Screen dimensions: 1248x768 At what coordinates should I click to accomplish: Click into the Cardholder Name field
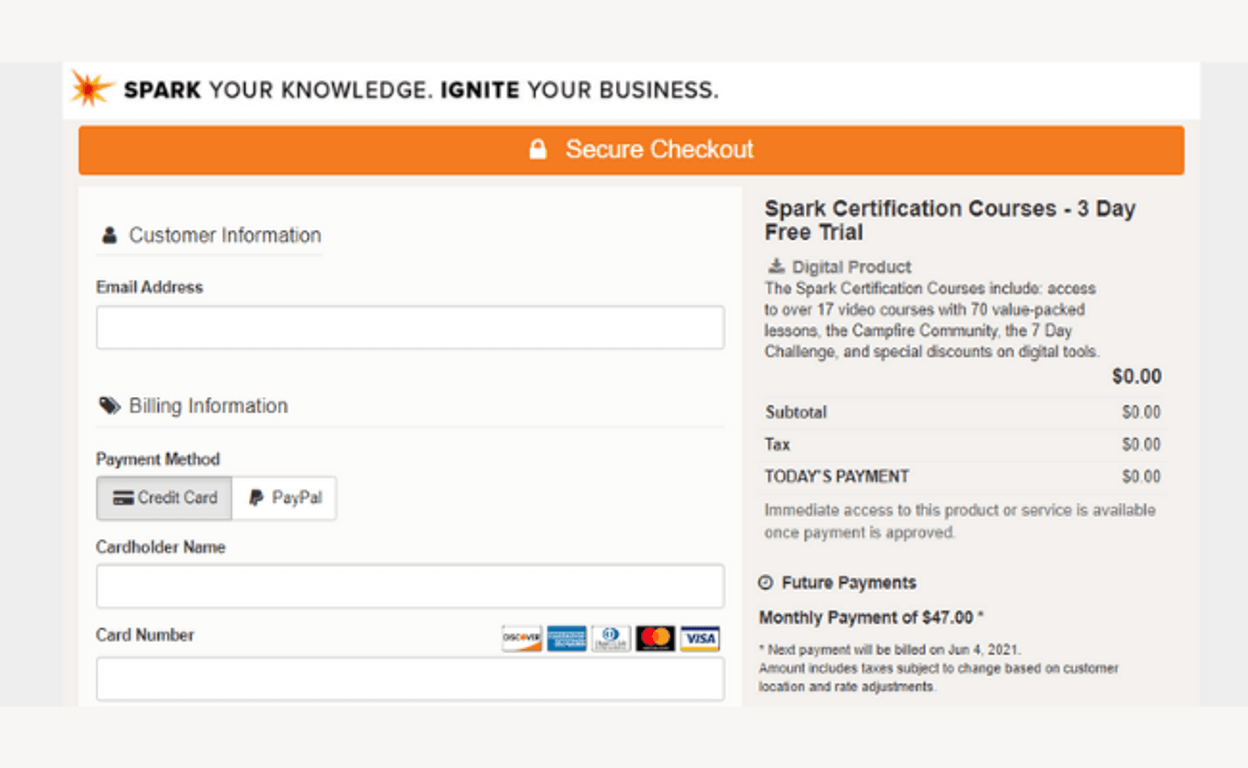(x=410, y=586)
